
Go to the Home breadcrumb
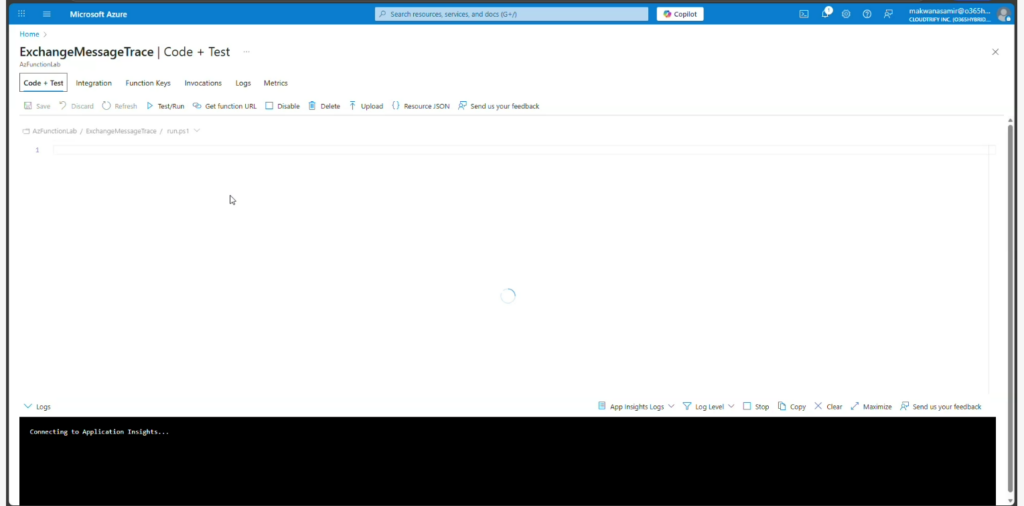29,34
